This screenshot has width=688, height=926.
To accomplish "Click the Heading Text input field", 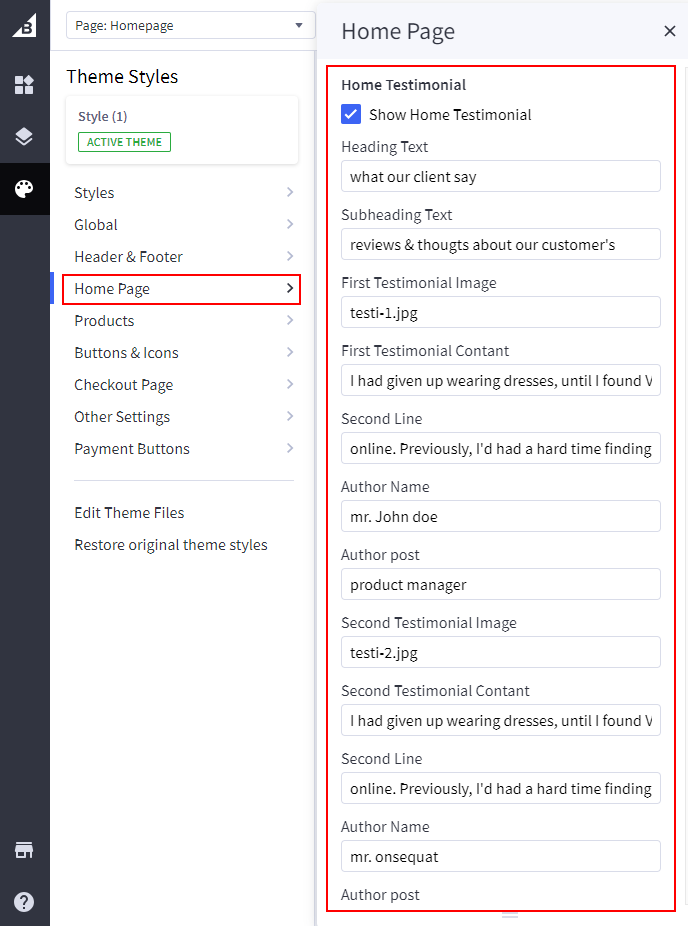I will click(500, 177).
